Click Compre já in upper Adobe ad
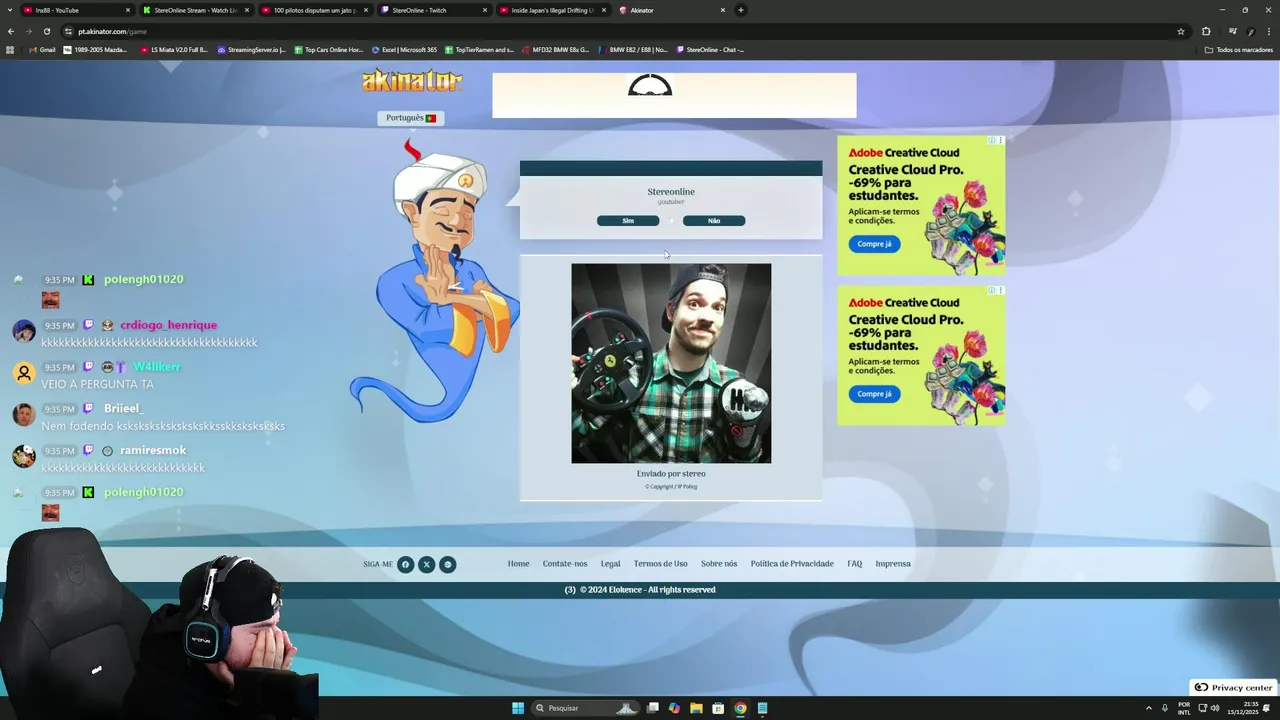The image size is (1280, 720). [x=874, y=244]
